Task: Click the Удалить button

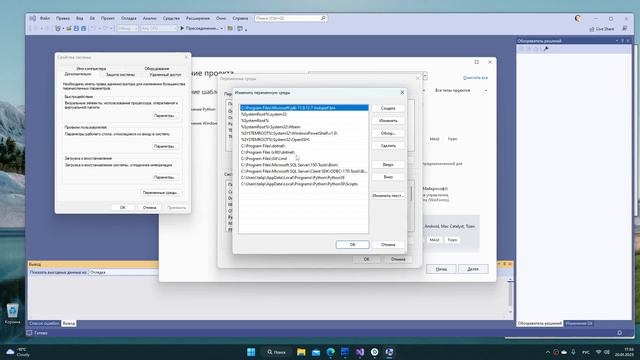Action: [388, 146]
